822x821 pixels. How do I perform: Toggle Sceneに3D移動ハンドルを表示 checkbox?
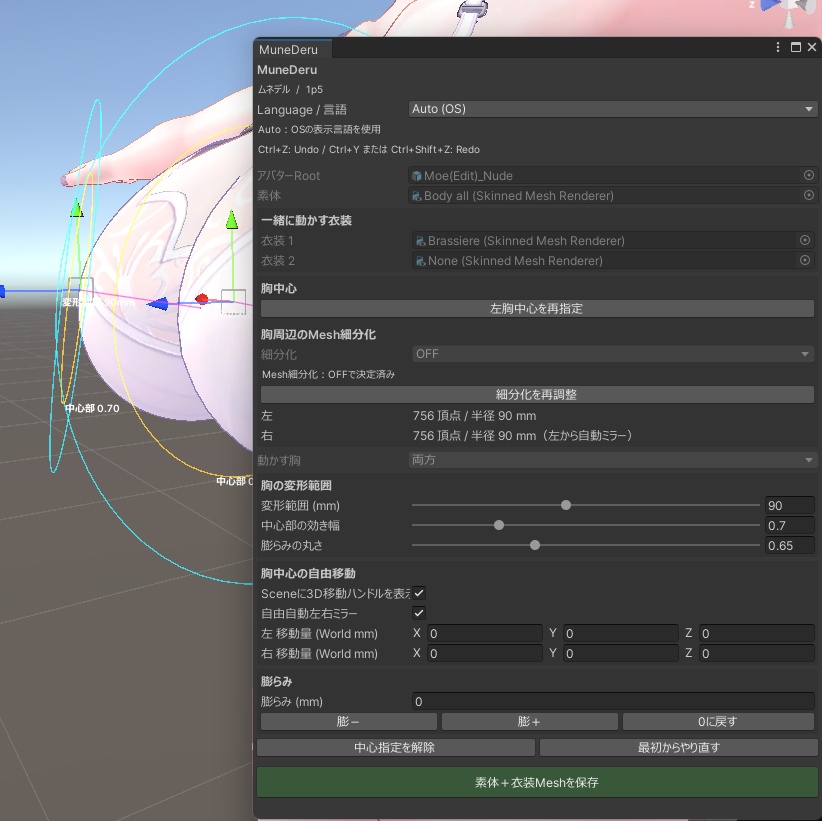coord(419,593)
